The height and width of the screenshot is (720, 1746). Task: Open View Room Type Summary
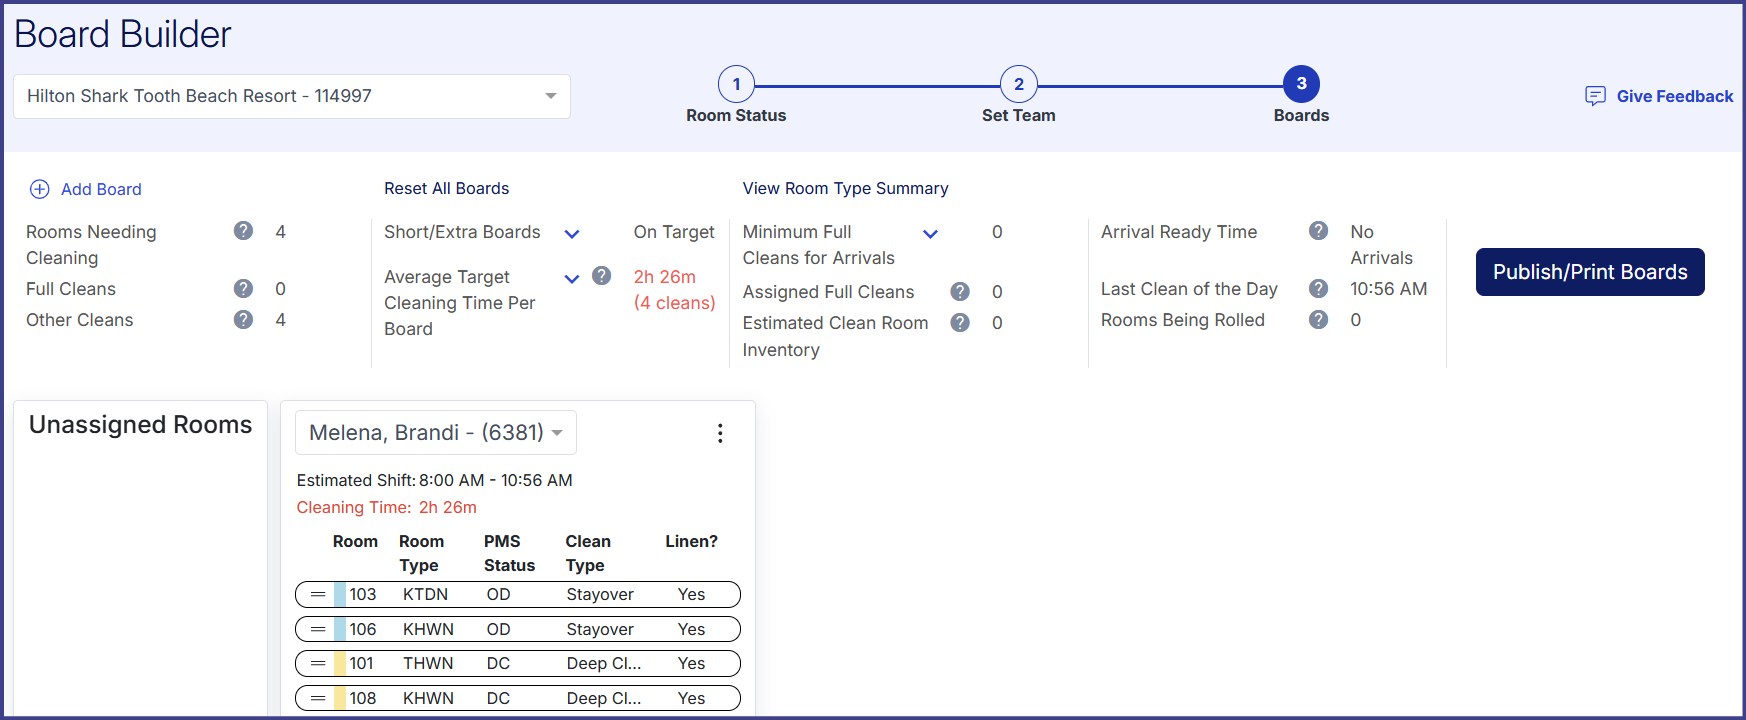[x=845, y=188]
